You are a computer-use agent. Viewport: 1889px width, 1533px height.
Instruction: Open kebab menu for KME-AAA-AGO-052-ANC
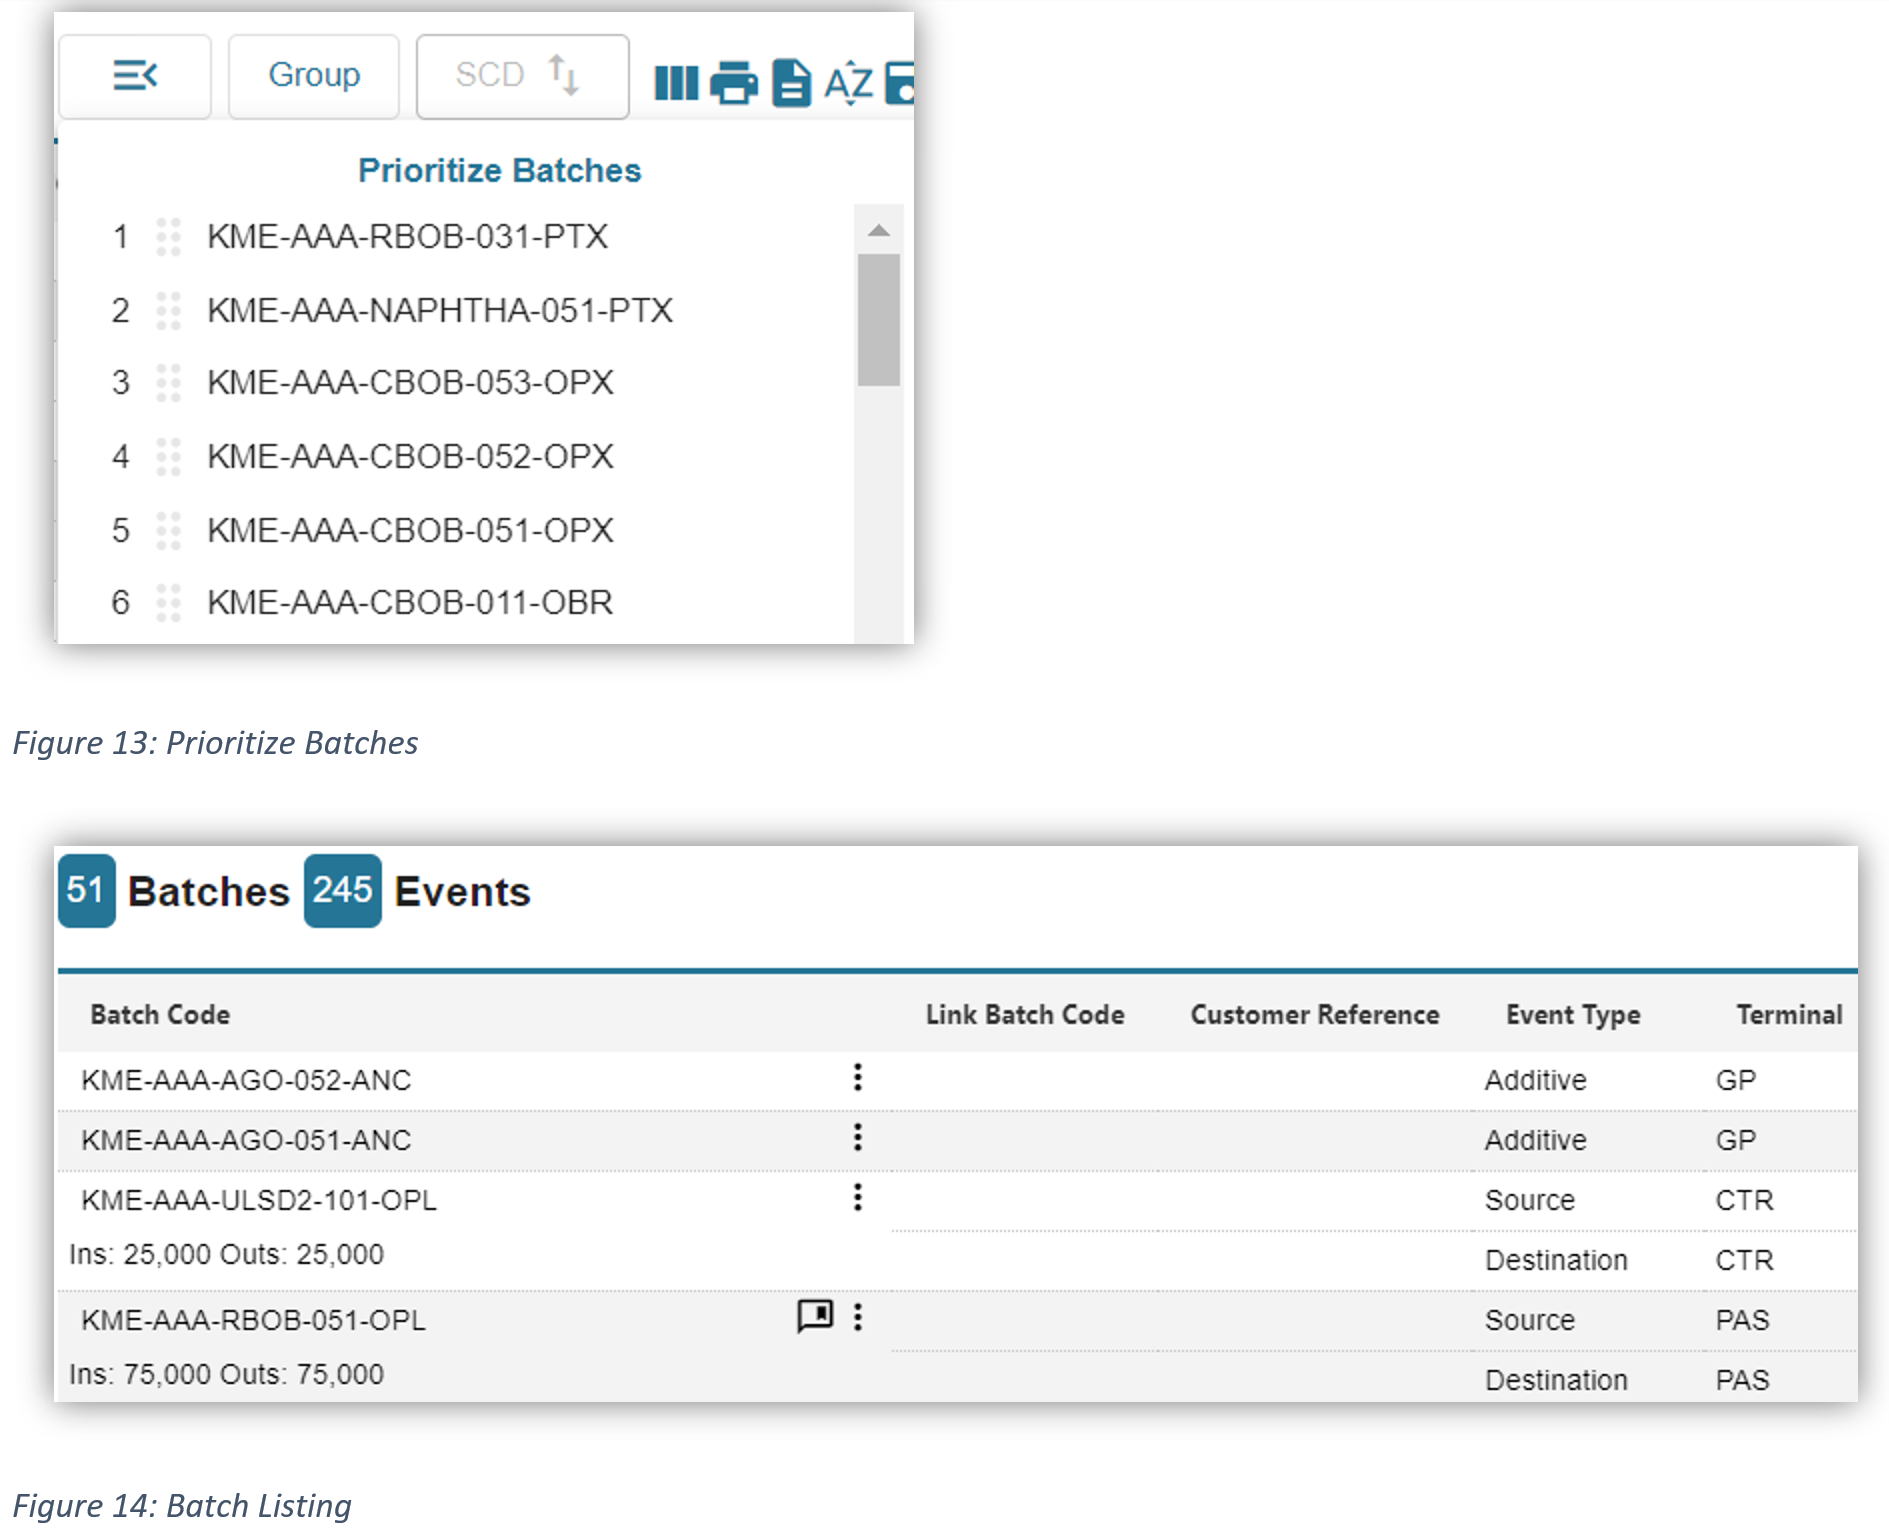pos(857,1077)
